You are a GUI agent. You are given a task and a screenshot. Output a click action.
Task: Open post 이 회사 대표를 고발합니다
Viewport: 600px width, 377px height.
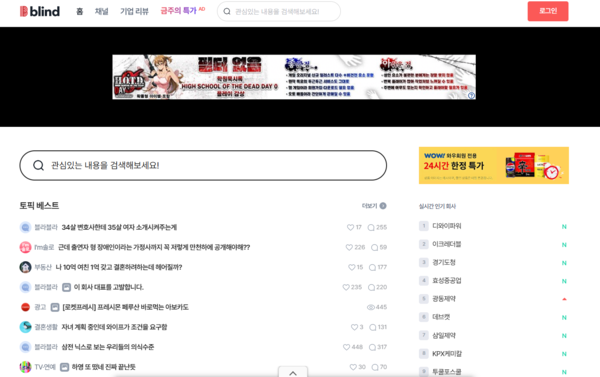pyautogui.click(x=109, y=287)
